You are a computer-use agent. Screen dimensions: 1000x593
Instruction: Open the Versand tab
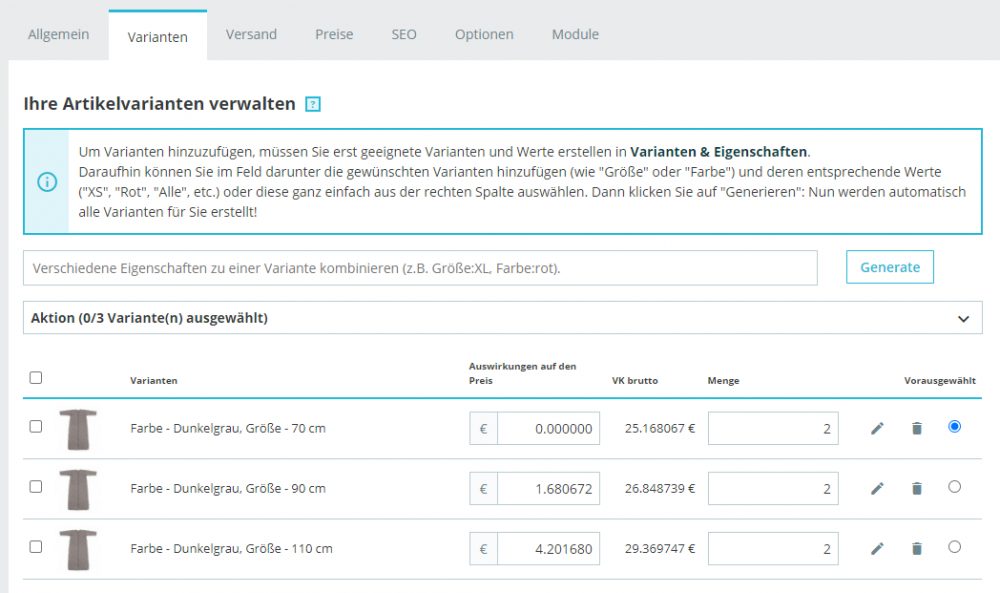251,34
